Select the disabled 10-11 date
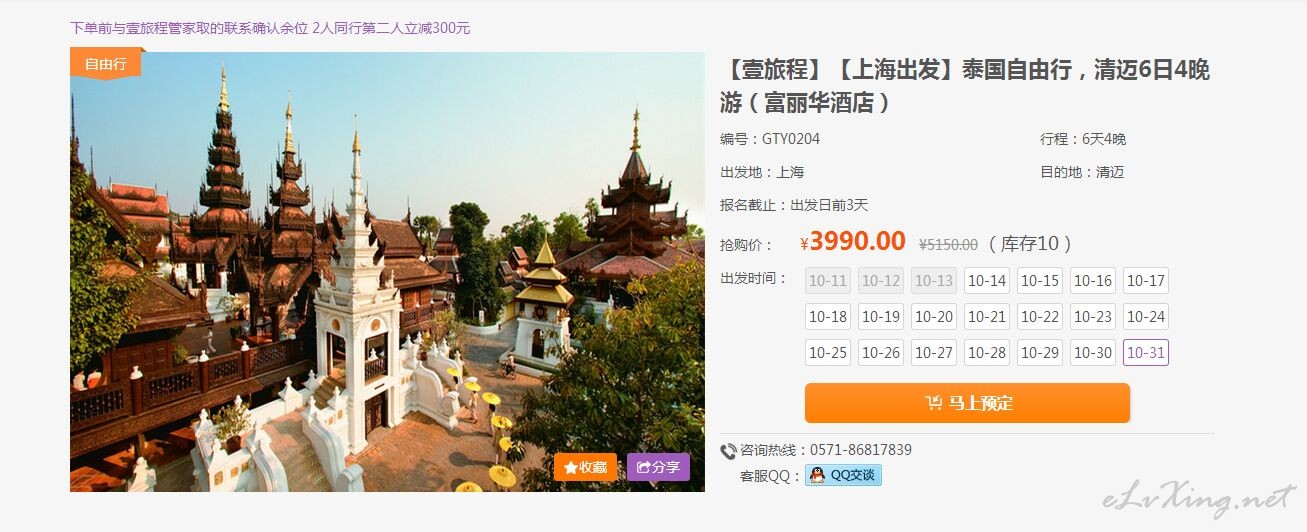Image resolution: width=1307 pixels, height=532 pixels. 828,281
